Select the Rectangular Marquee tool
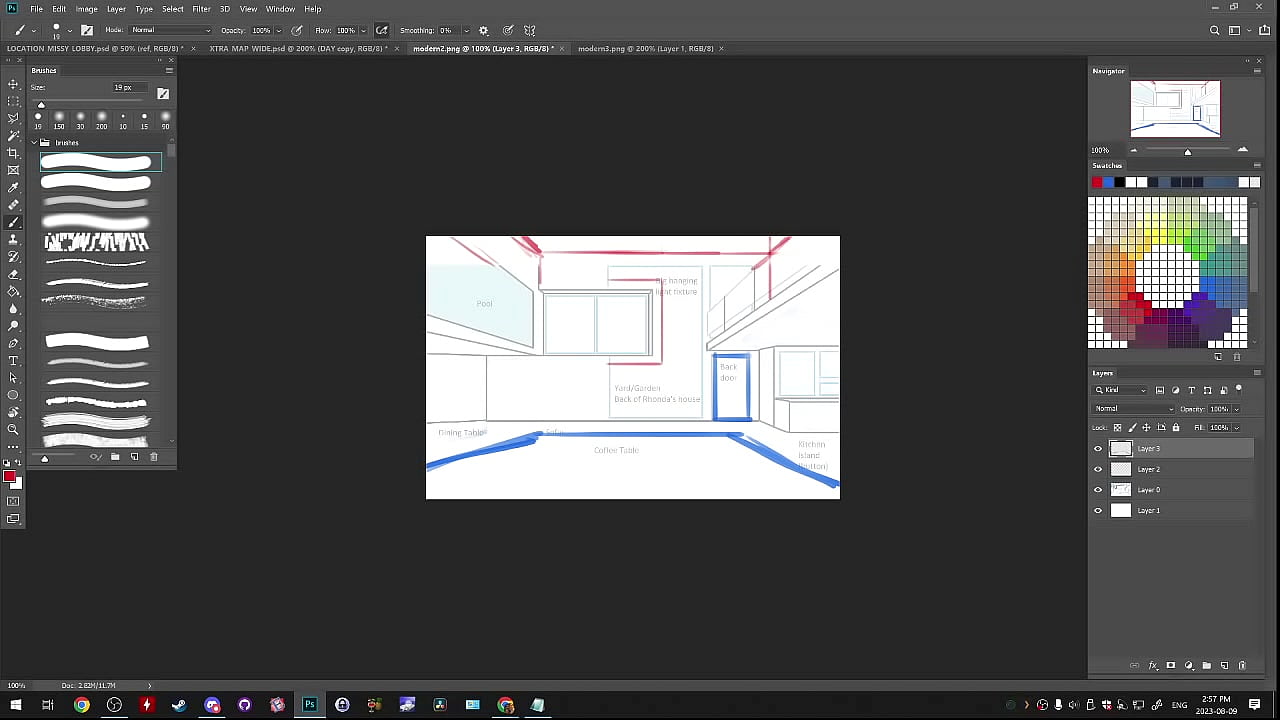Screen dimensions: 1280x720 pyautogui.click(x=13, y=101)
